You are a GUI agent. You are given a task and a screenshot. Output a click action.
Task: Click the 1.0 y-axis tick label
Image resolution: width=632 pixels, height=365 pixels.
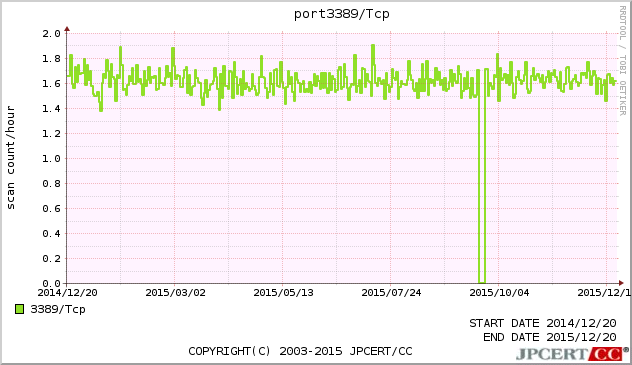52,158
